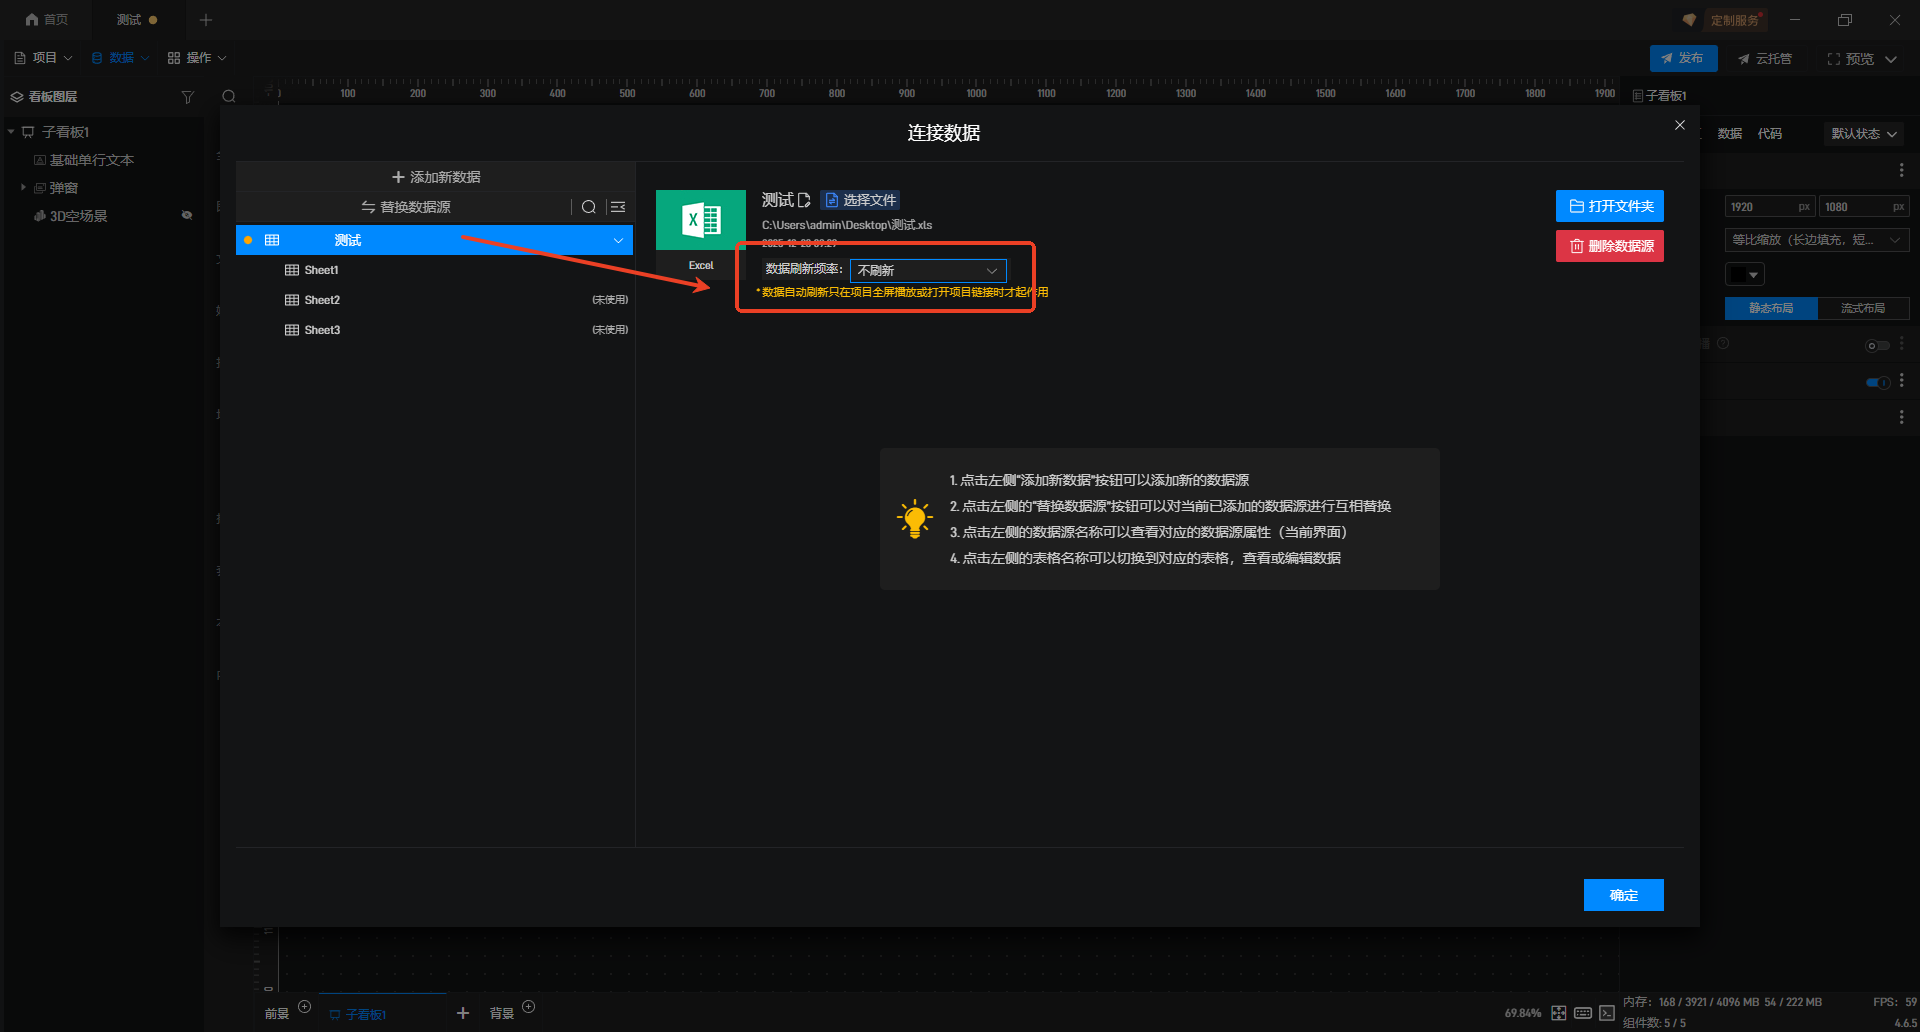Image resolution: width=1920 pixels, height=1032 pixels.
Task: Click 添加新数据 to add a data source
Action: [x=436, y=177]
